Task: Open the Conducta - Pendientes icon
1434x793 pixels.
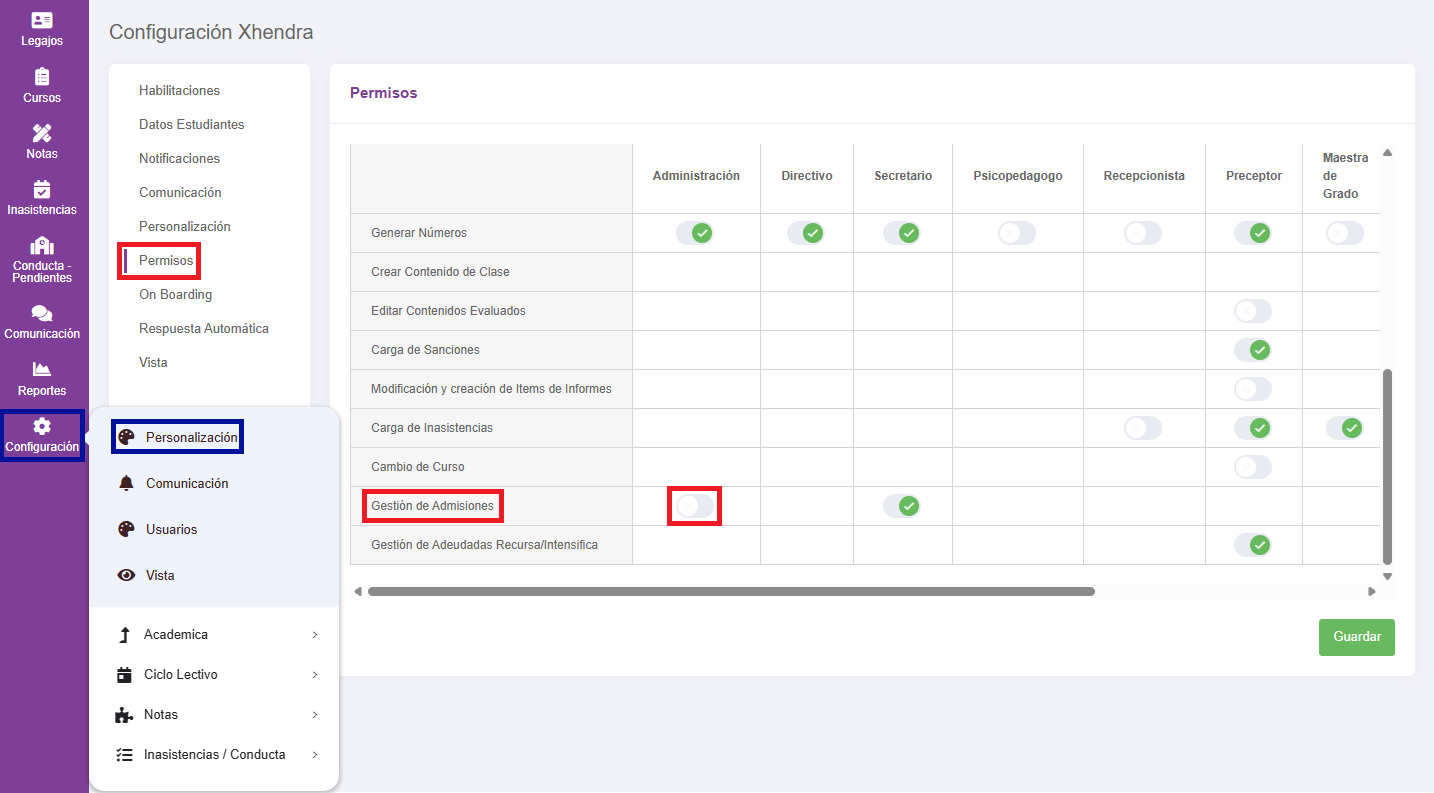Action: (x=42, y=246)
